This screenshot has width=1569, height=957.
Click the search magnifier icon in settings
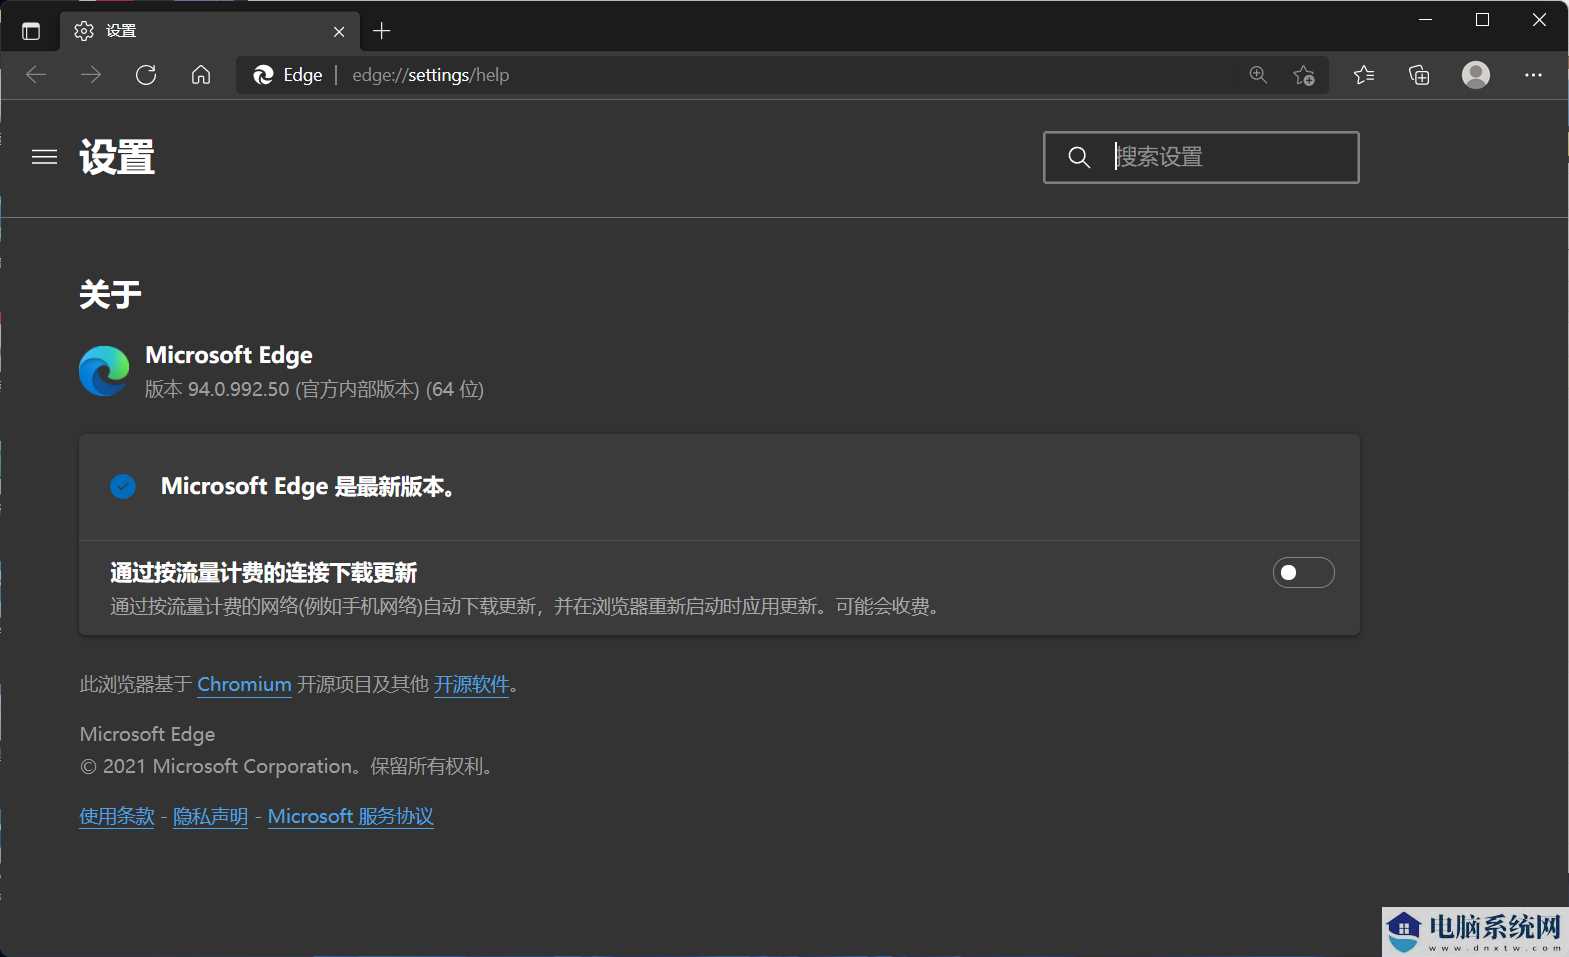coord(1079,157)
